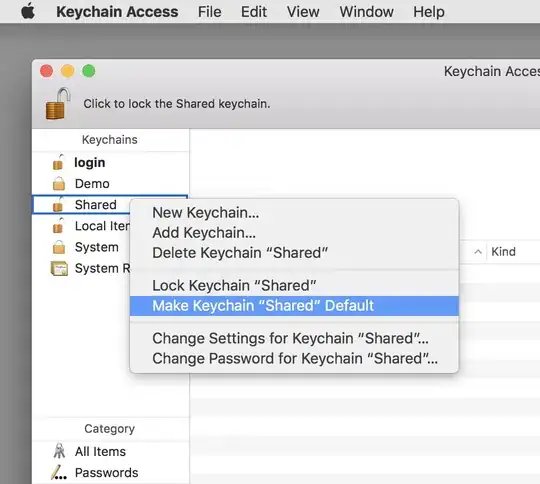Open the Apple menu
540x484 pixels.
pyautogui.click(x=28, y=11)
